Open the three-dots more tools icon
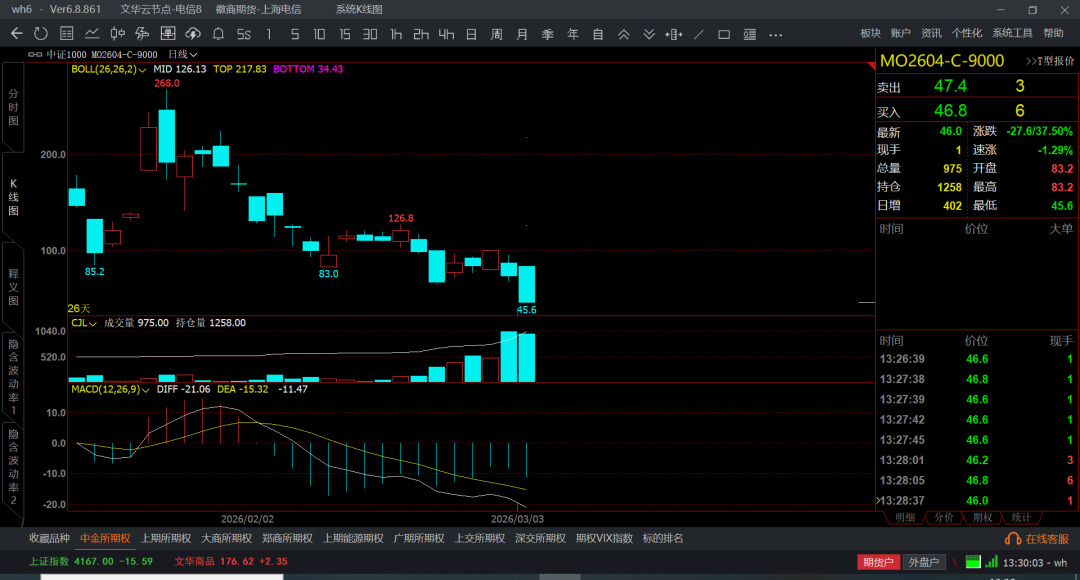1080x580 pixels. [x=775, y=34]
